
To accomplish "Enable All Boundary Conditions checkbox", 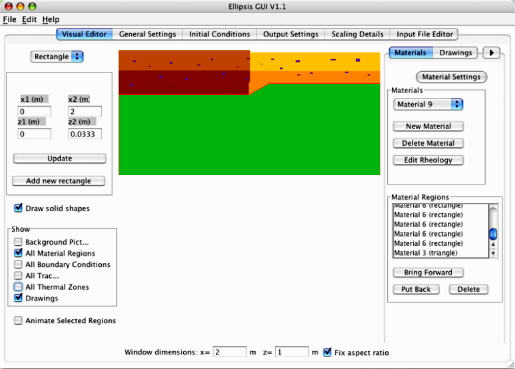I will click(x=18, y=264).
